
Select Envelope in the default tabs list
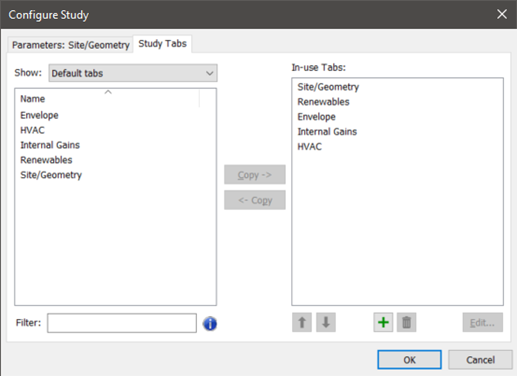[x=39, y=115]
